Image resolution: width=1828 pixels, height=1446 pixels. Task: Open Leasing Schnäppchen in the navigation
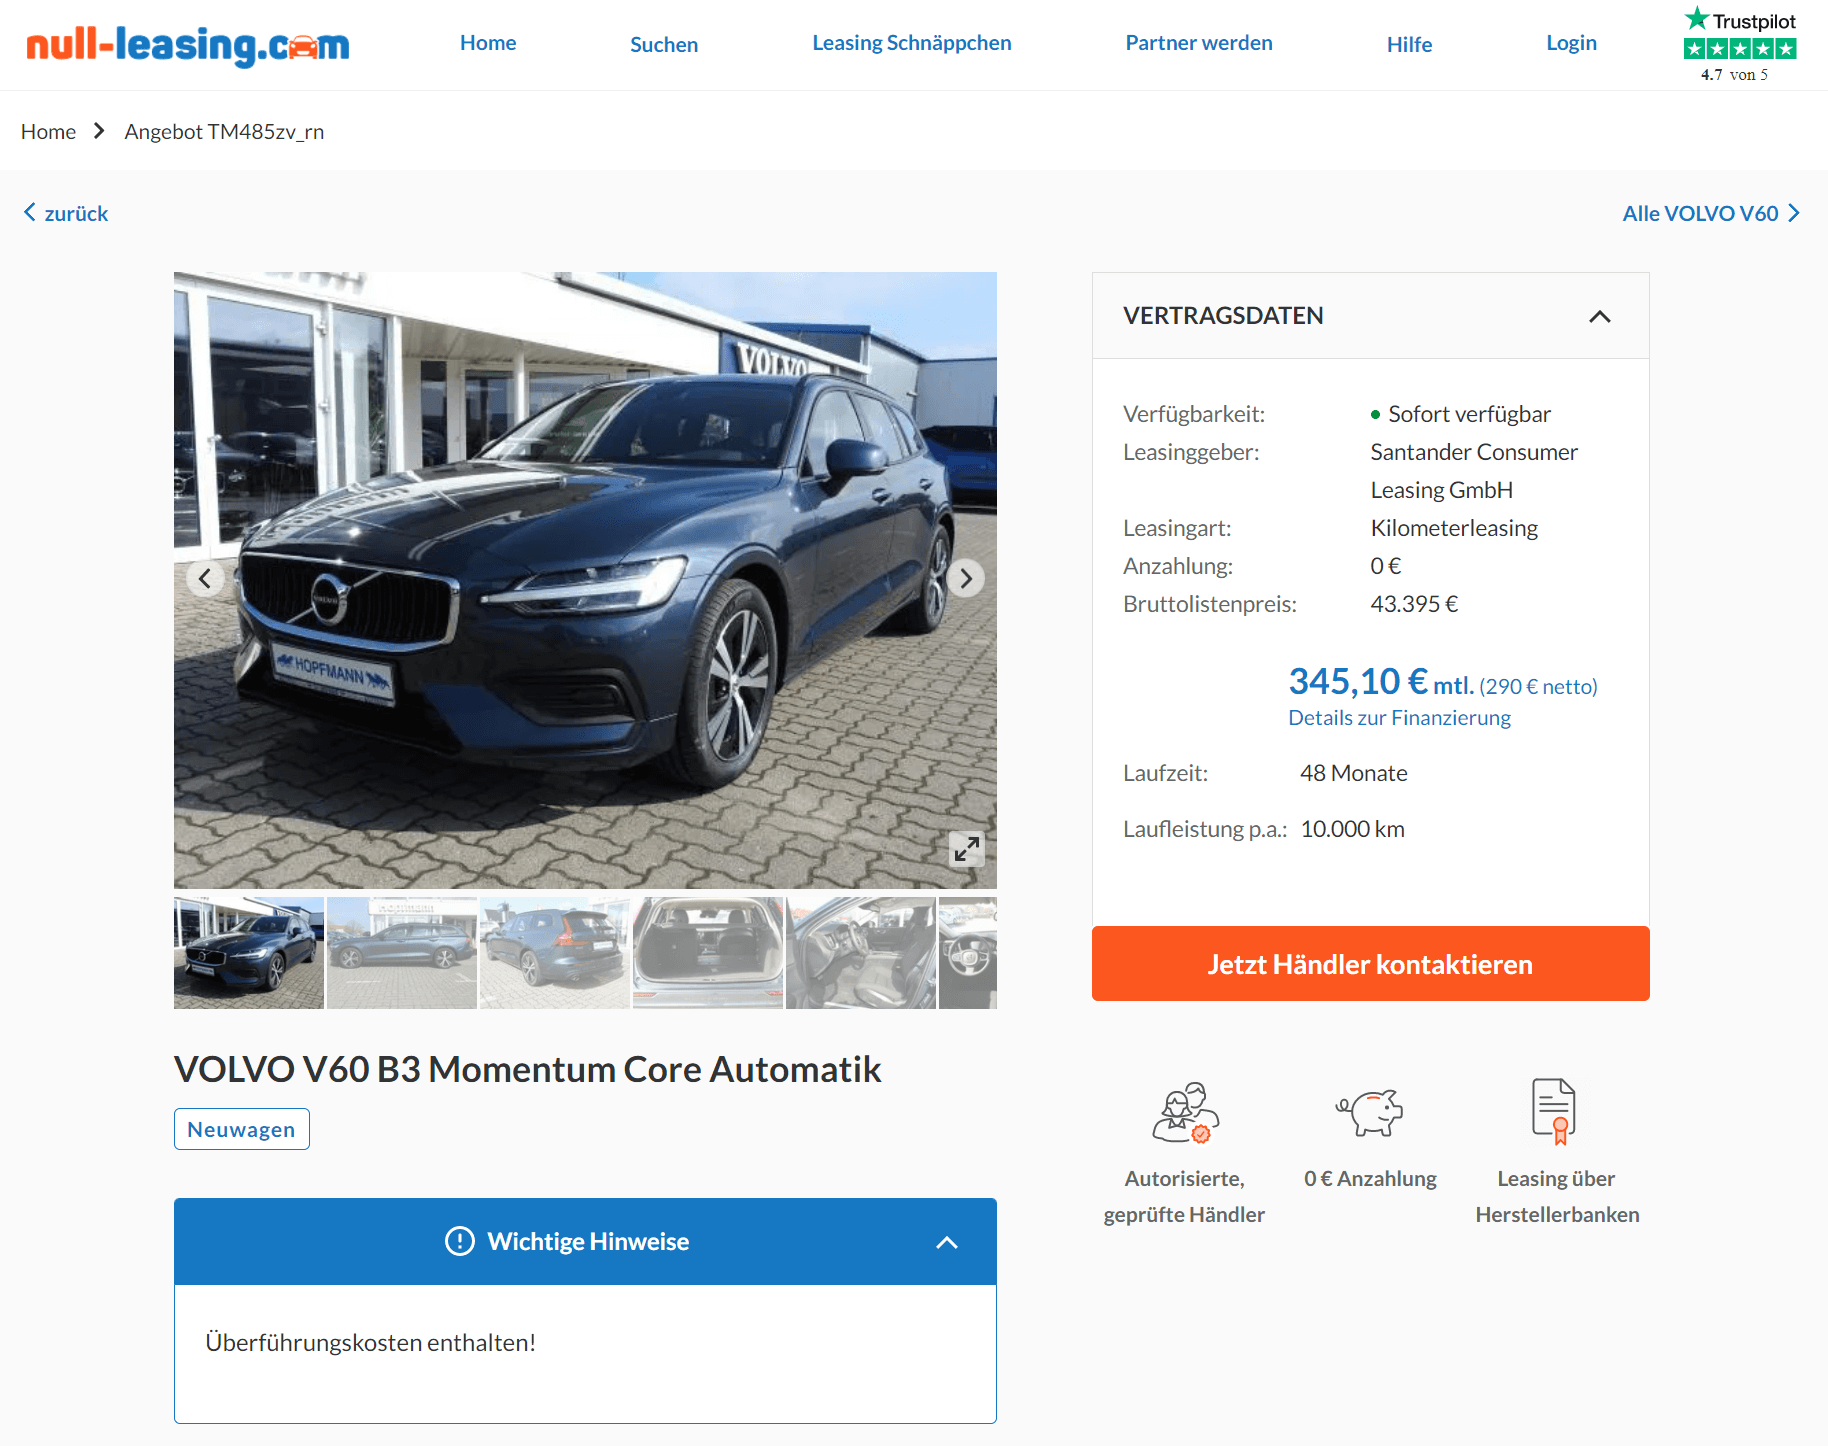point(912,43)
